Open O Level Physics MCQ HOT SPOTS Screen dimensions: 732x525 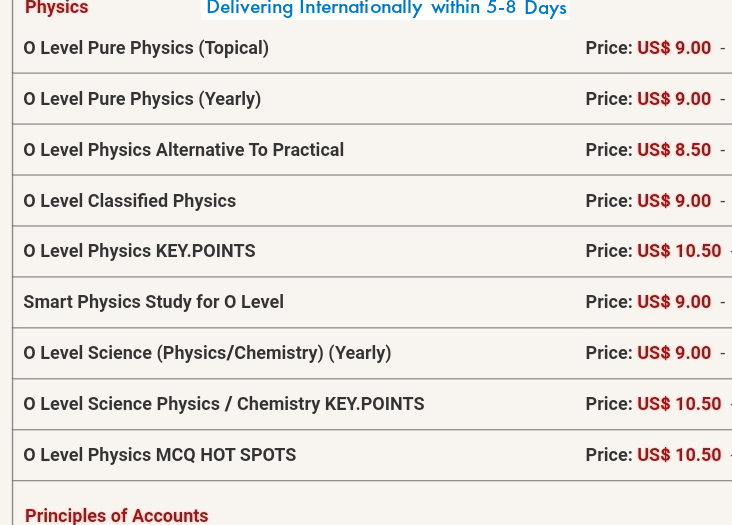[x=160, y=455]
